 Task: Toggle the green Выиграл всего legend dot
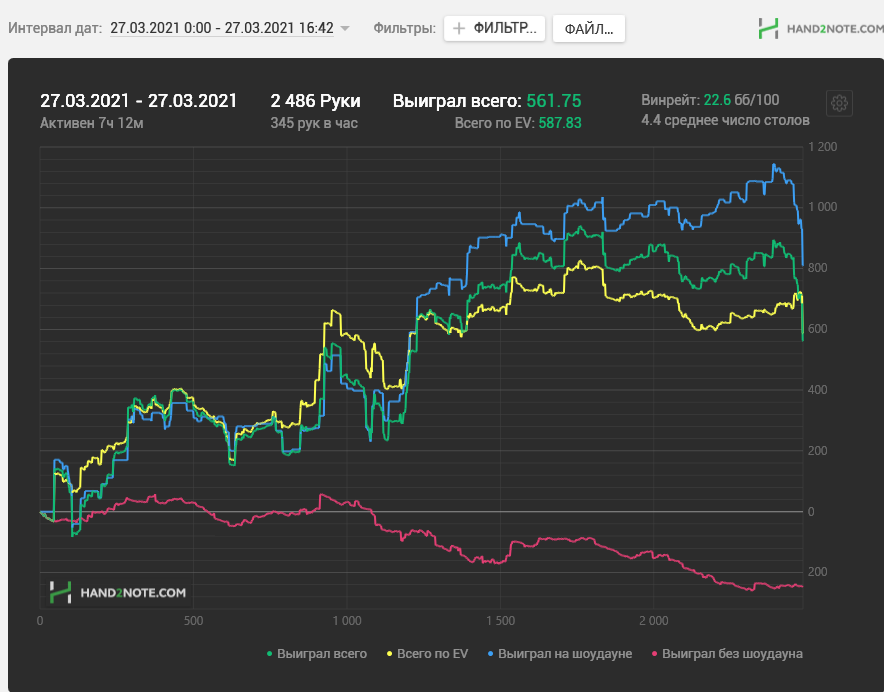269,654
